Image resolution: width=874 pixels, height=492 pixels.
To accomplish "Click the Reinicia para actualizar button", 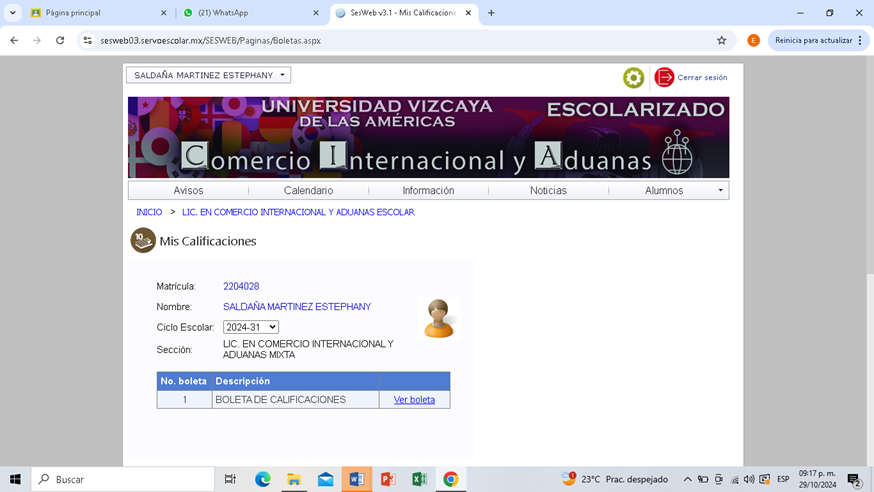I will point(818,40).
